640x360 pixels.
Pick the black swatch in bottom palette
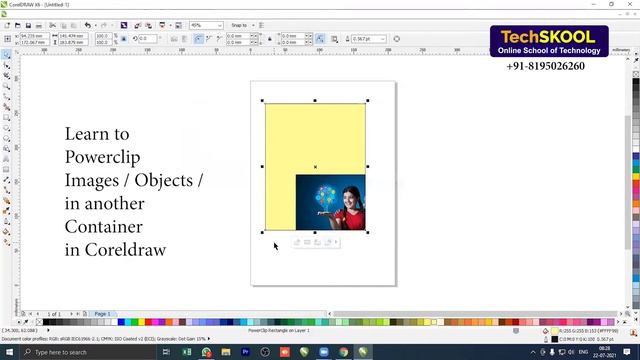(x=46, y=322)
